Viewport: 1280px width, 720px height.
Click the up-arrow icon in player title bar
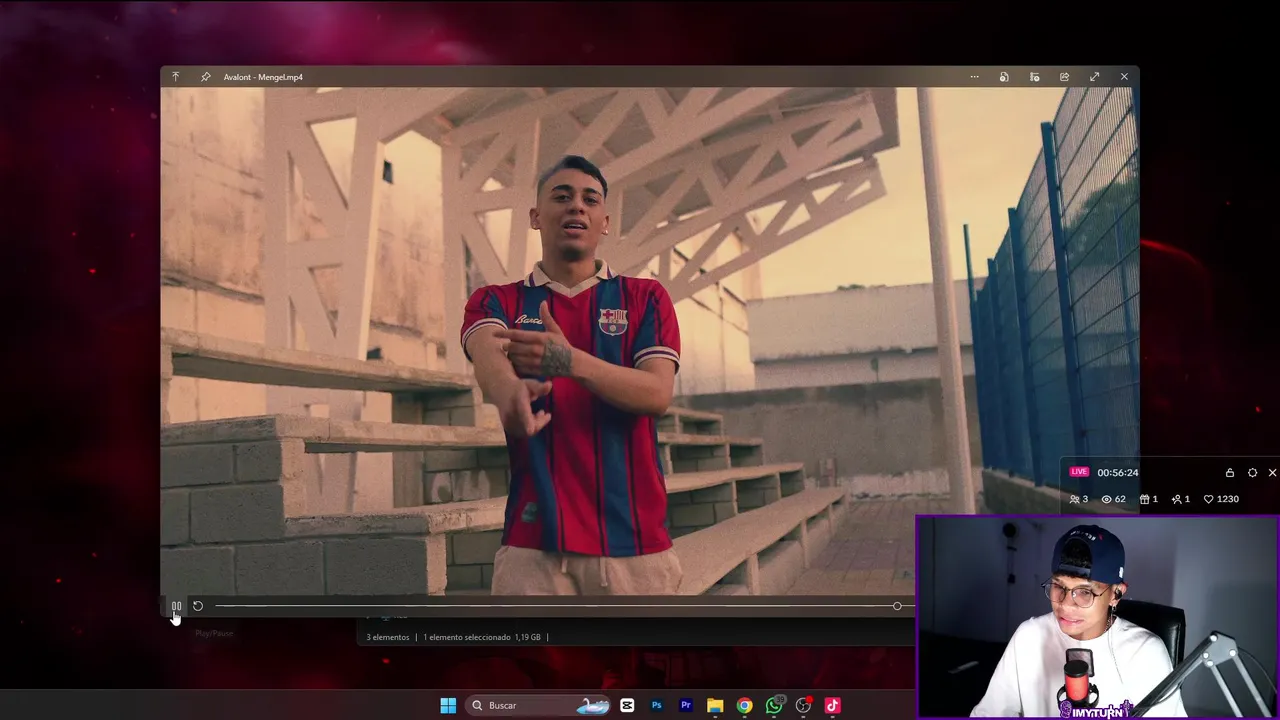(175, 77)
